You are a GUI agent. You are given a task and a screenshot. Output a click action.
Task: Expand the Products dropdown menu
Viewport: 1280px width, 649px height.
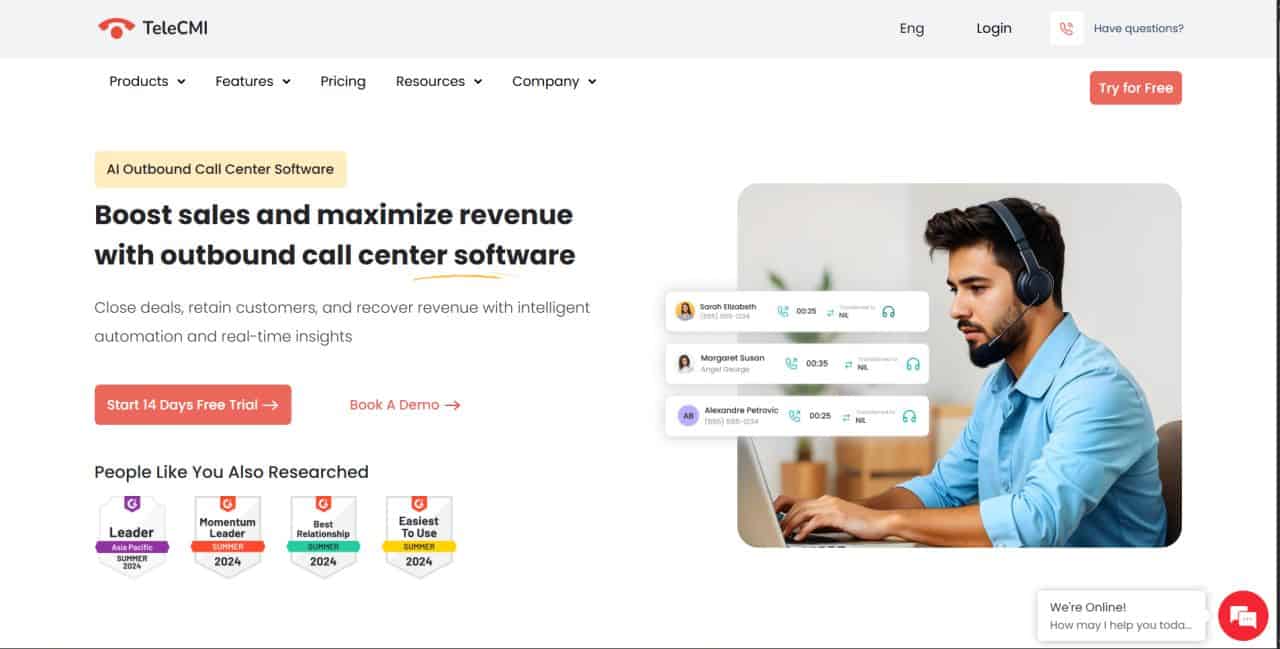[x=148, y=81]
